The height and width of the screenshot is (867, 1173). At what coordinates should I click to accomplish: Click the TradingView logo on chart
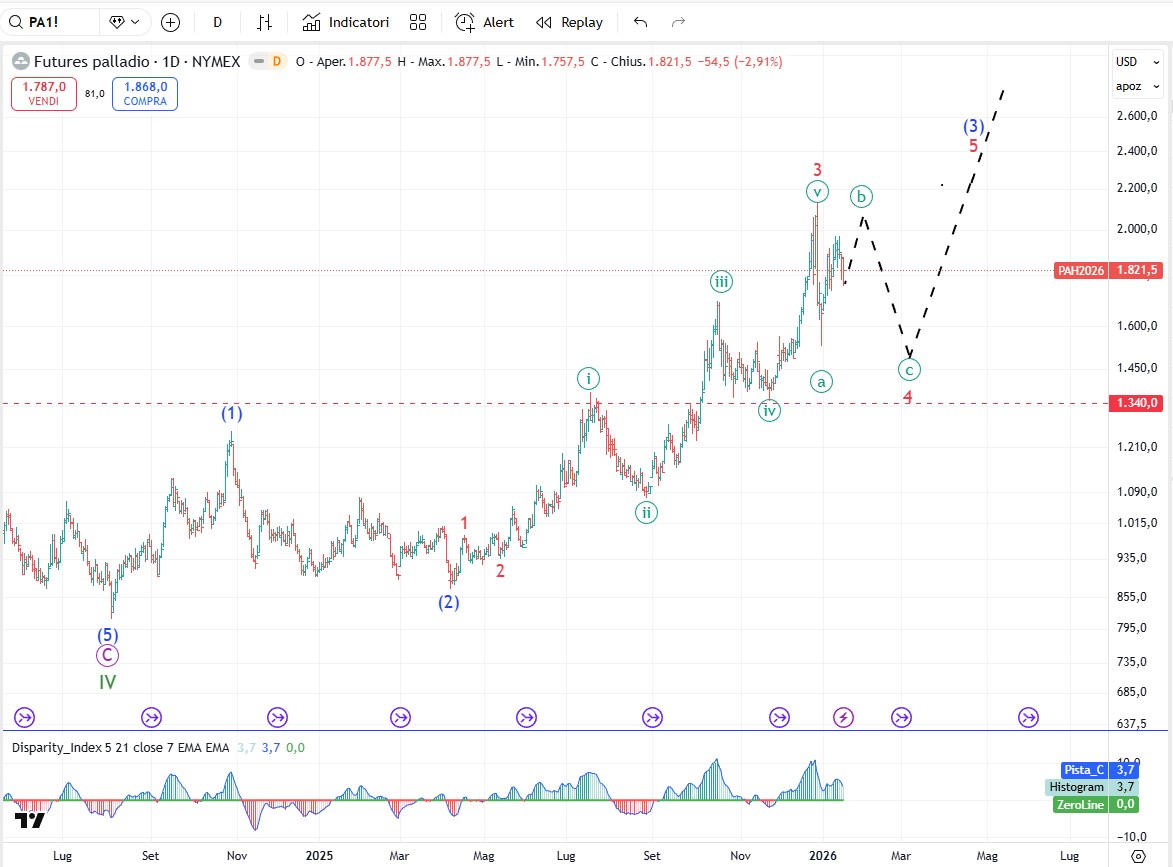tap(30, 821)
